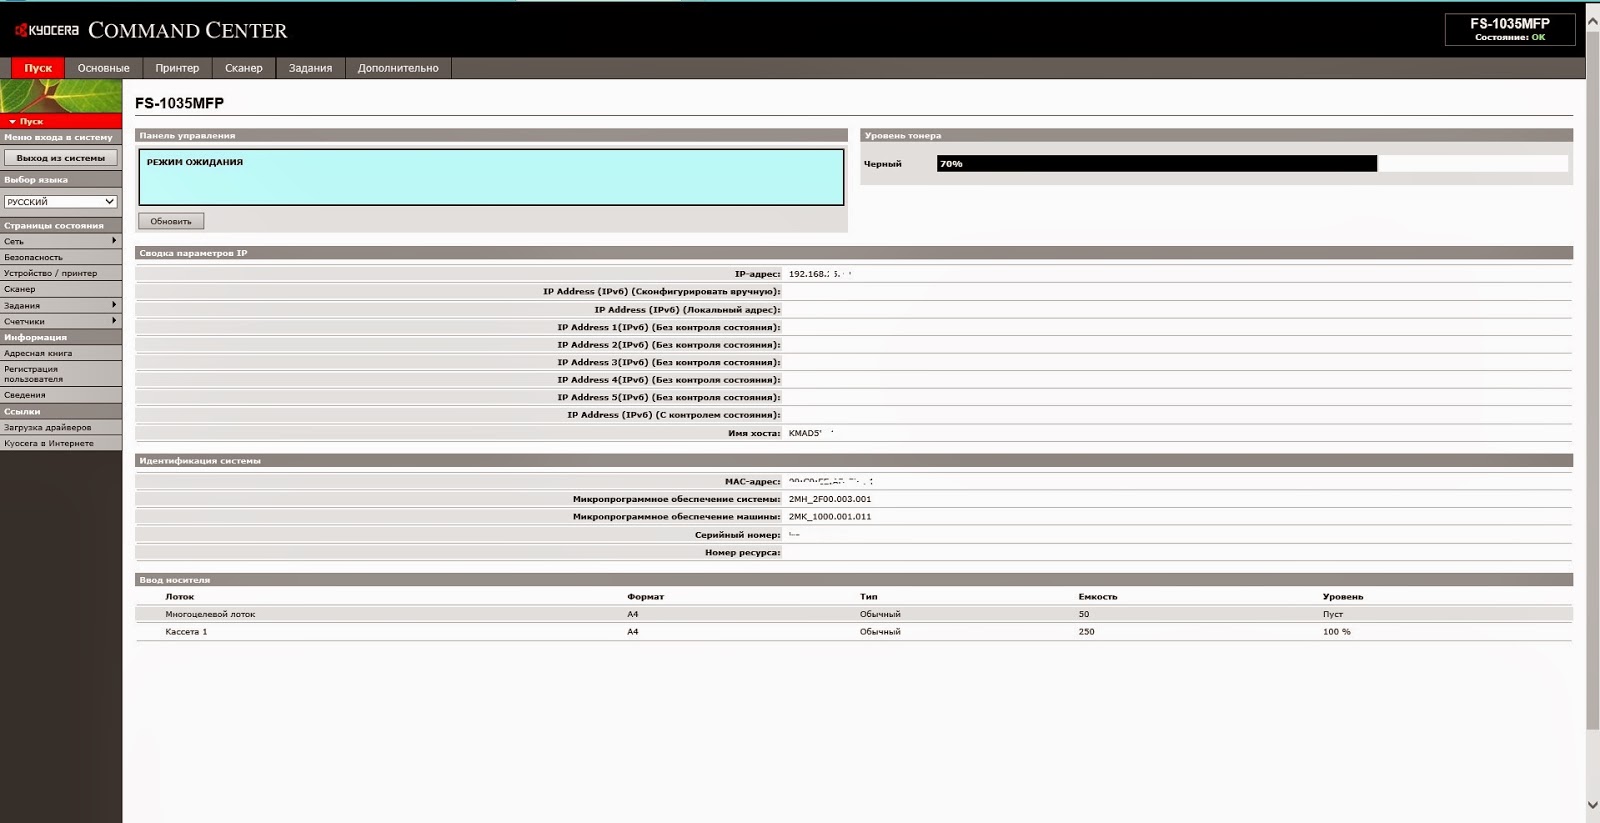Open the Дополнительно tab
This screenshot has height=823, width=1600.
(x=398, y=68)
